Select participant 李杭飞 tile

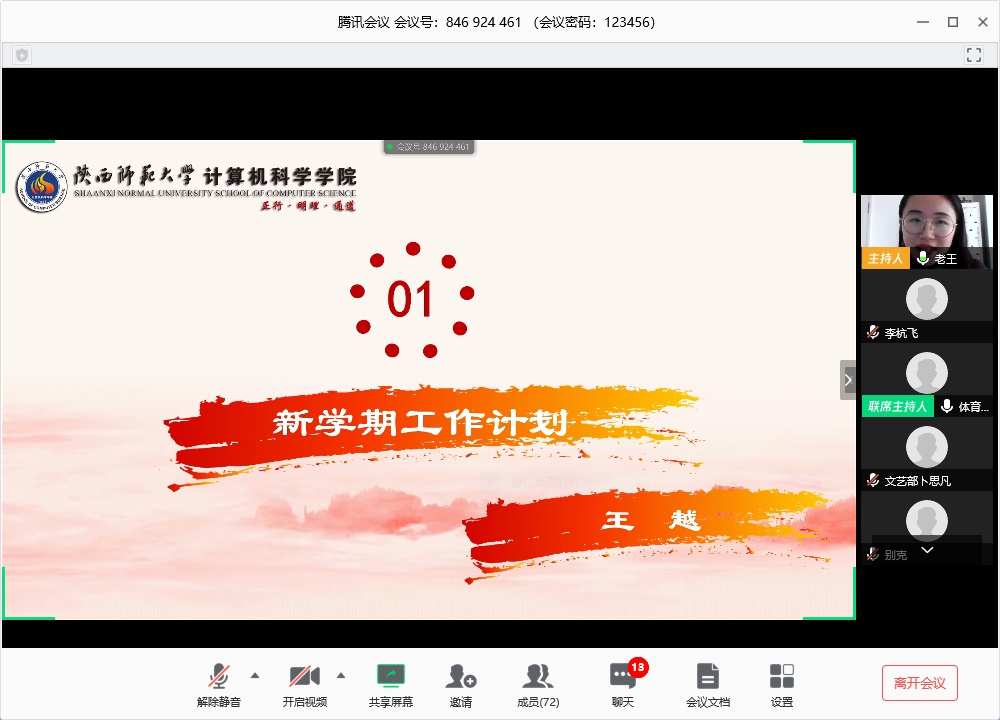tap(927, 305)
